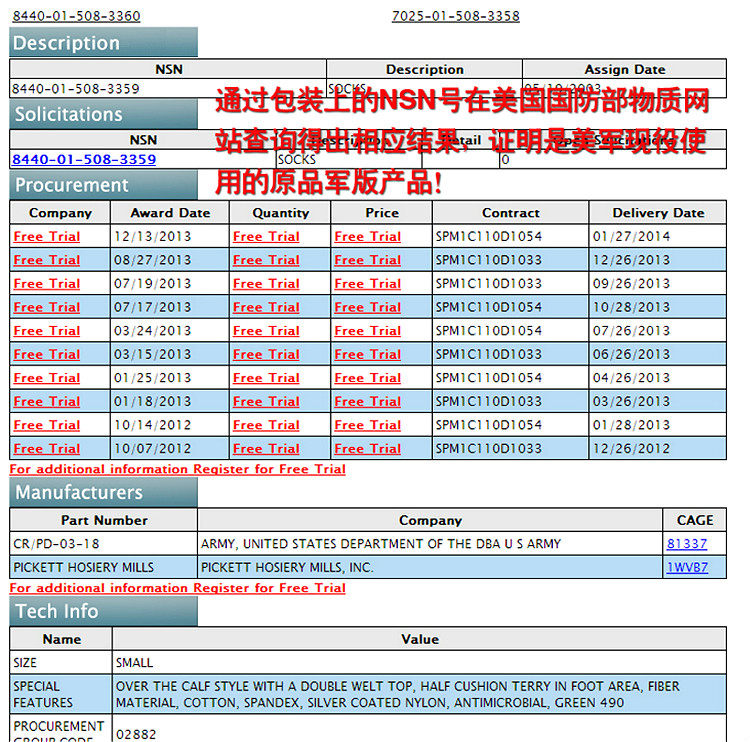
Task: Click the Part Number column header
Action: (x=104, y=520)
